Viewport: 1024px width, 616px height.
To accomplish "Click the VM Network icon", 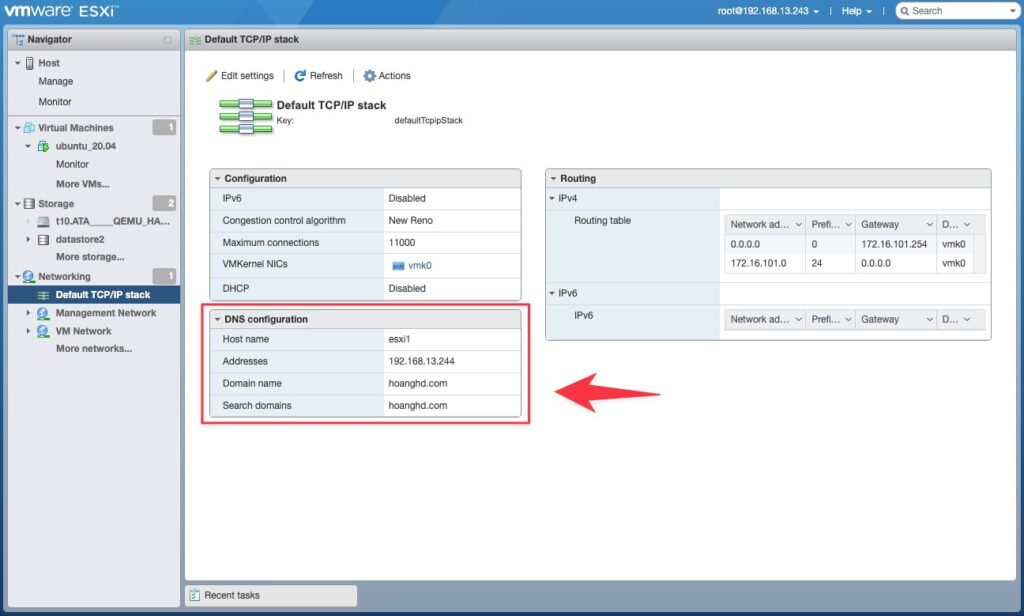I will coord(43,331).
